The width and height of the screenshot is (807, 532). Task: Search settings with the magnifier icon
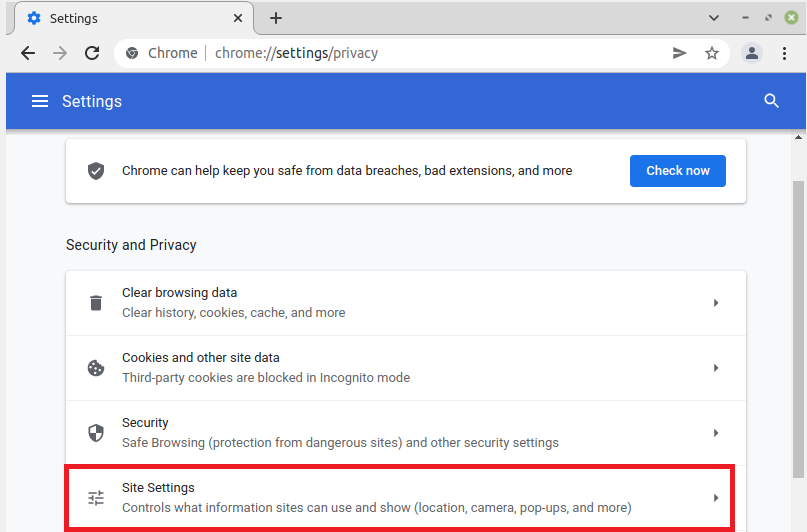click(771, 101)
